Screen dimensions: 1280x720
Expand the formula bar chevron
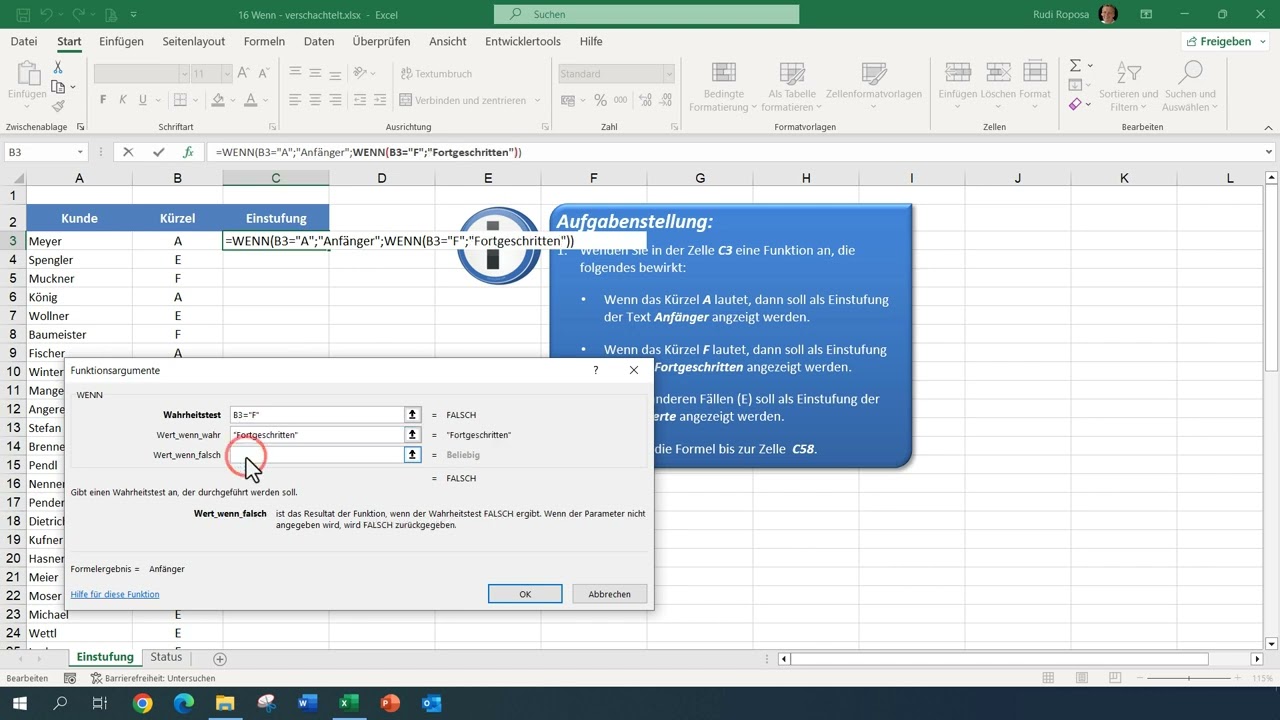(1270, 152)
